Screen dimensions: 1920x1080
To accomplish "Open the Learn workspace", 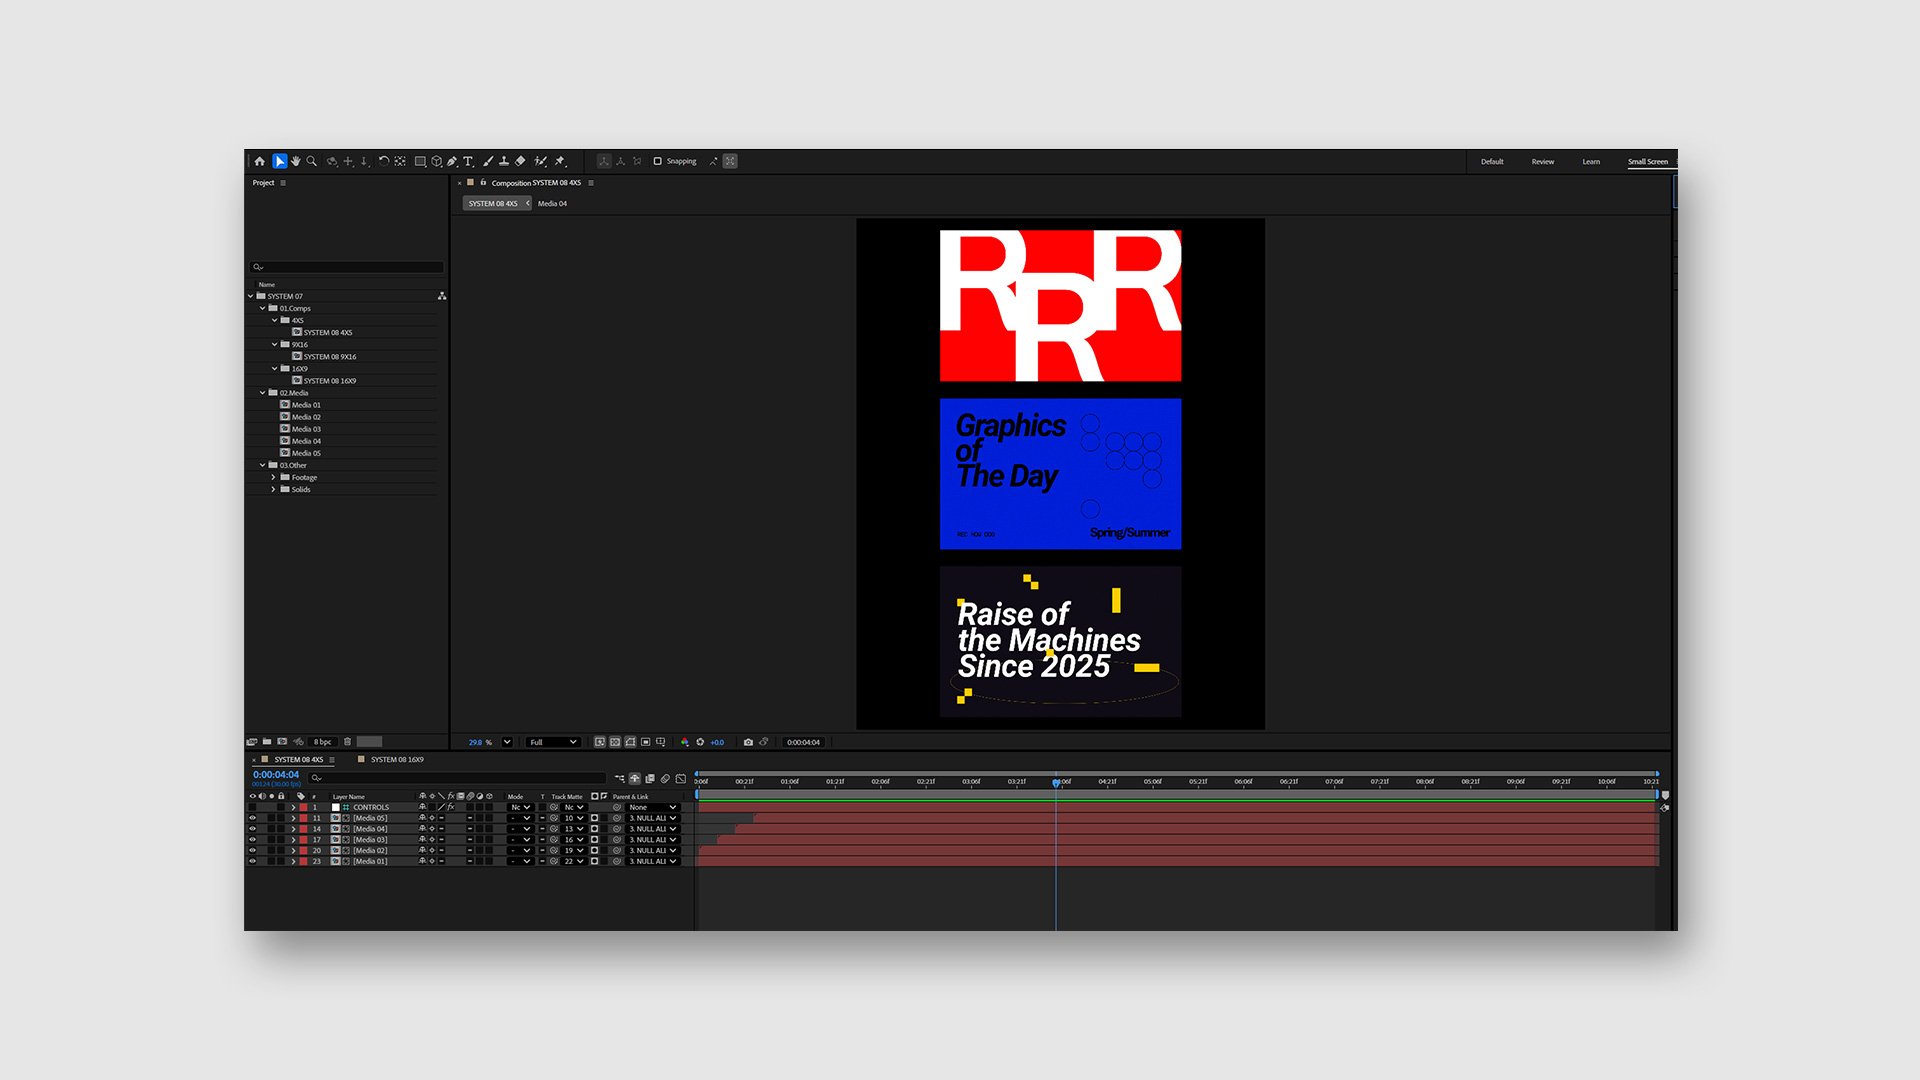I will pos(1591,161).
